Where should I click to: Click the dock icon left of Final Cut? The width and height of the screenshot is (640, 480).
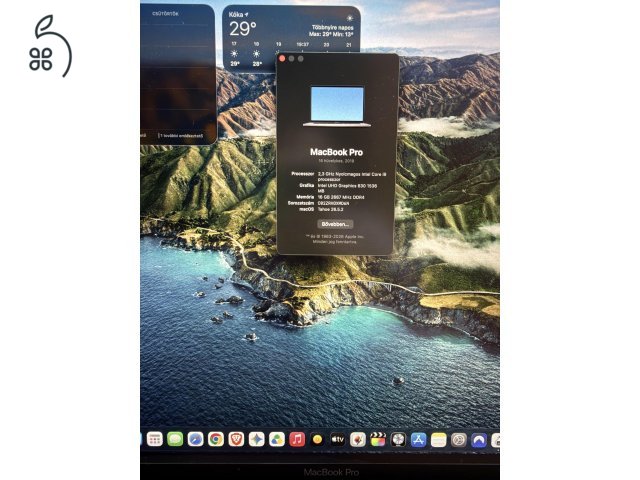click(x=358, y=440)
